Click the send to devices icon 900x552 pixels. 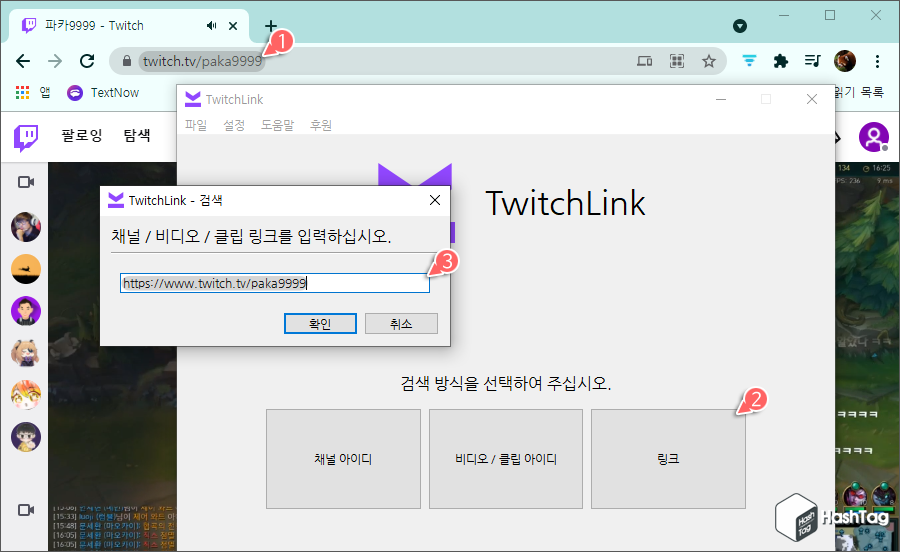pos(645,61)
